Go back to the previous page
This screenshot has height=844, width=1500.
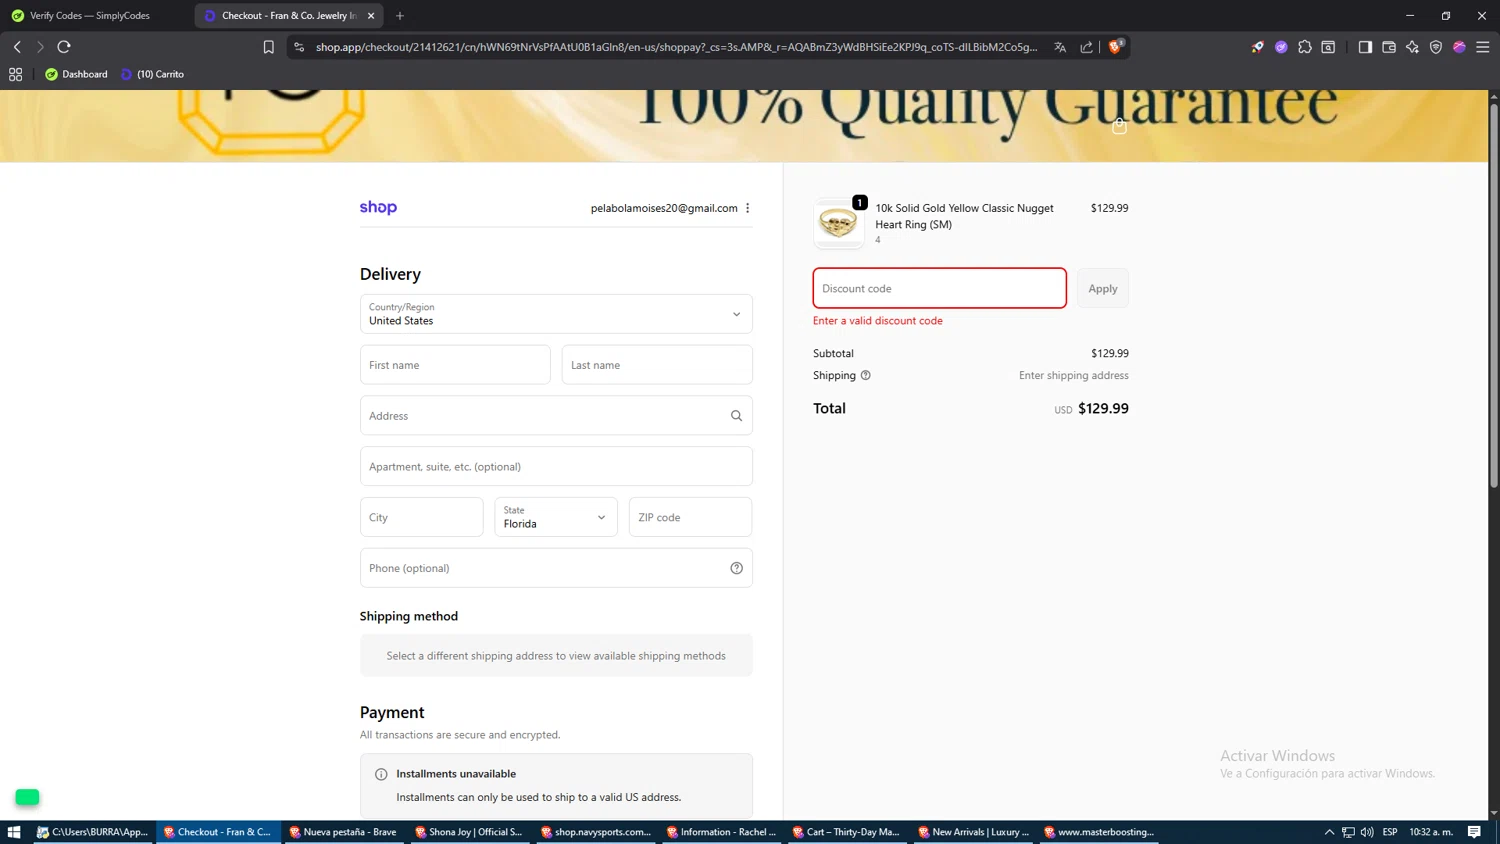(x=17, y=47)
